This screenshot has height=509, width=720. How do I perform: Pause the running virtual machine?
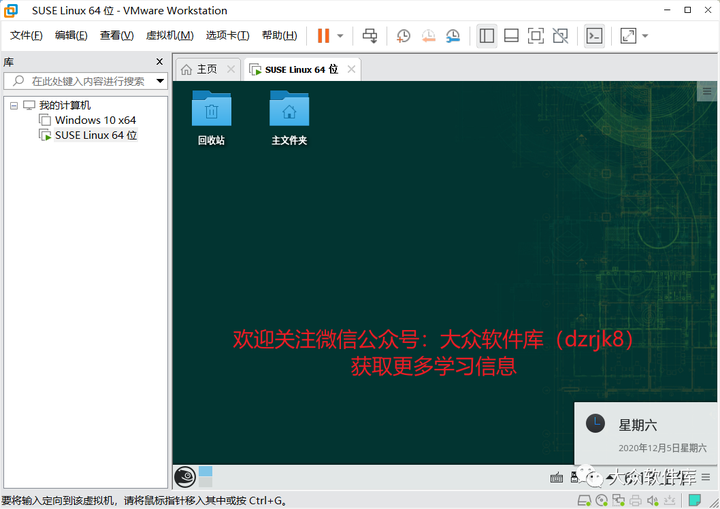click(323, 36)
